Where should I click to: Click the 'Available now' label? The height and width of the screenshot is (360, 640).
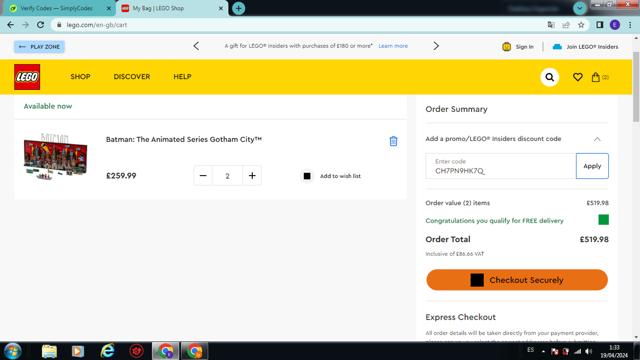48,106
